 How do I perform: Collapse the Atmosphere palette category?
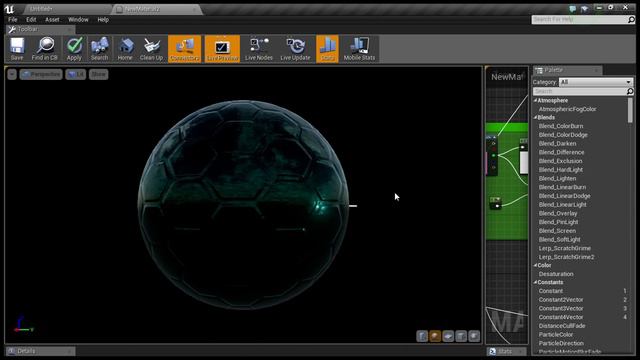pyautogui.click(x=536, y=100)
